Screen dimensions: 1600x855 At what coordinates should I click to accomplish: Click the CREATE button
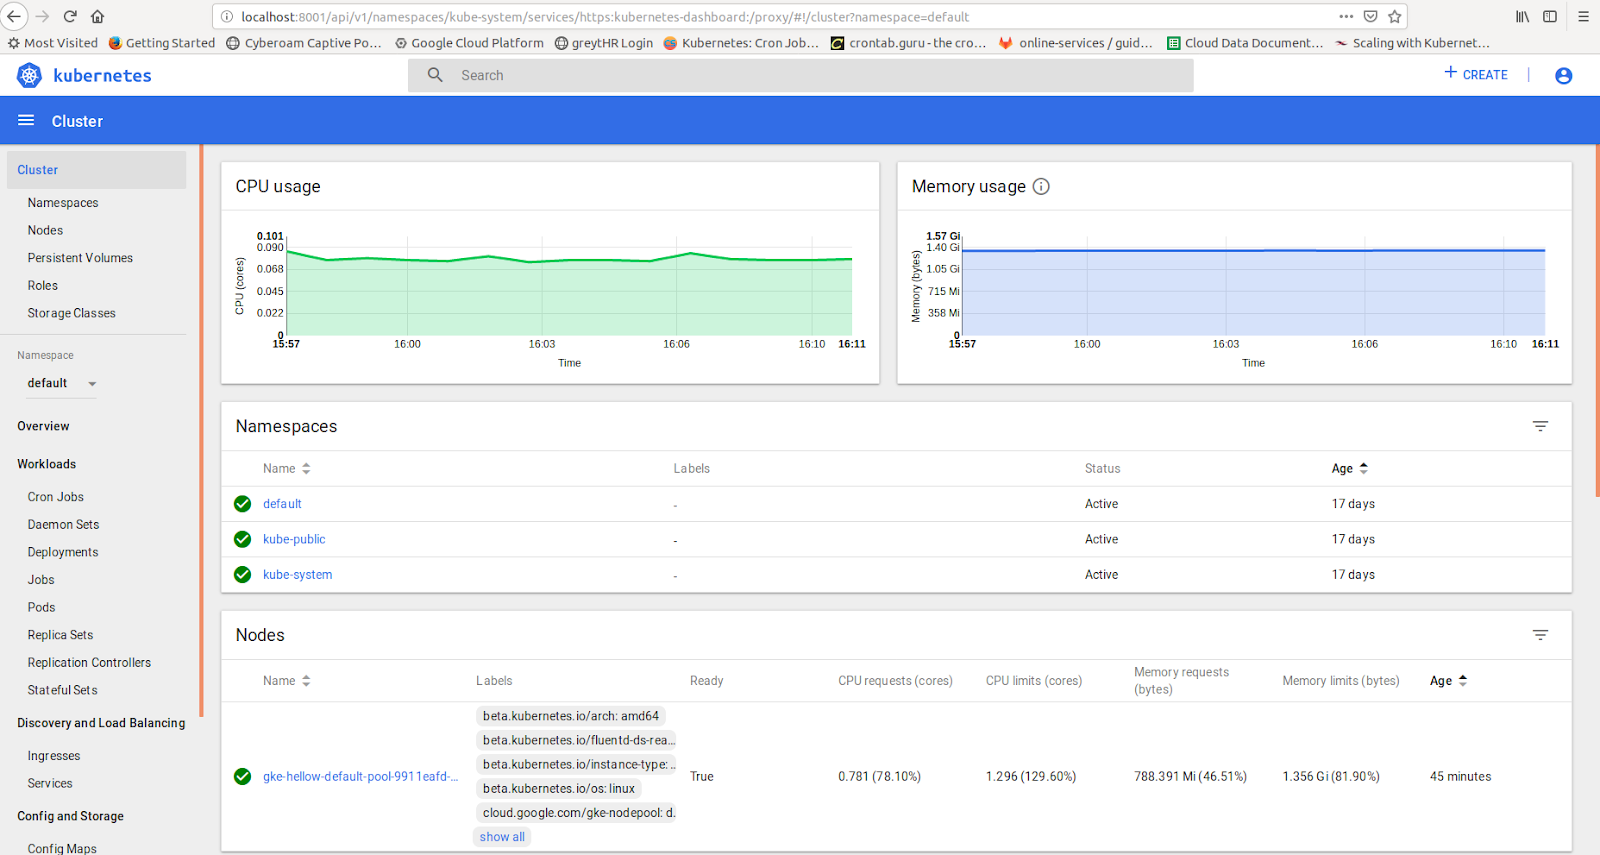point(1476,74)
